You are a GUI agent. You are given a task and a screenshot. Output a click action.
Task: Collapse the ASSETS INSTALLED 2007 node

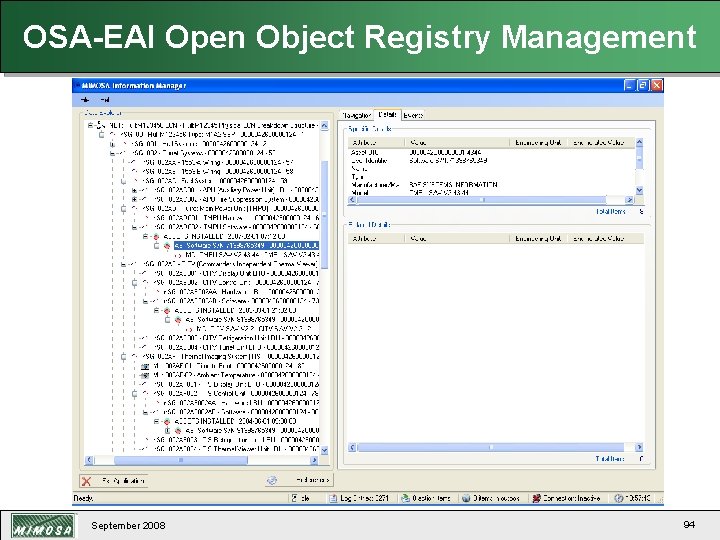(x=146, y=236)
